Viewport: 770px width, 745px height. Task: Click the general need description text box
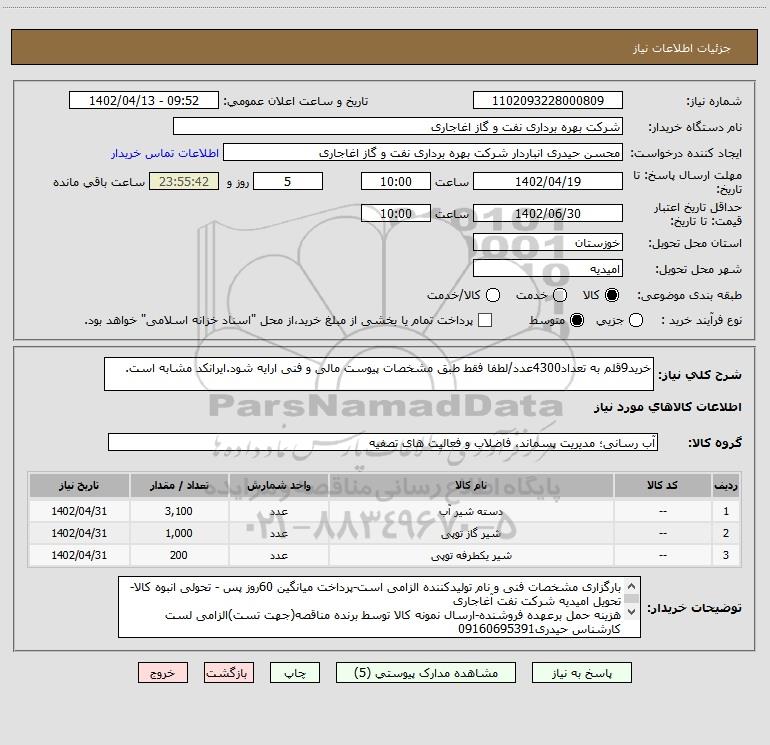pos(379,374)
